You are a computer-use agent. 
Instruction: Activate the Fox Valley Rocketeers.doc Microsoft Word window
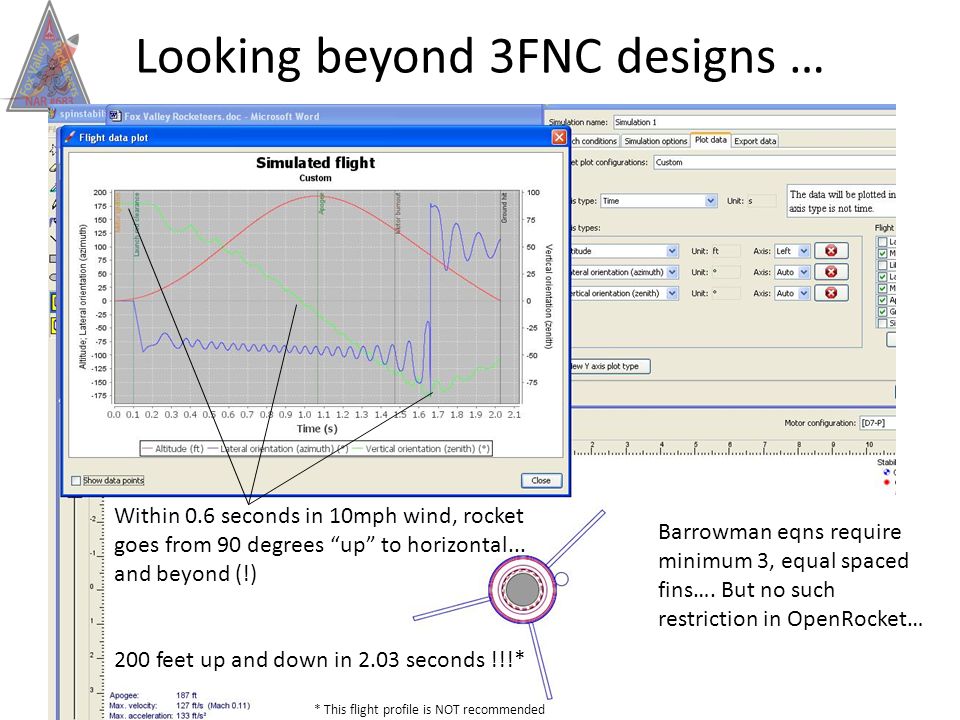[x=324, y=116]
